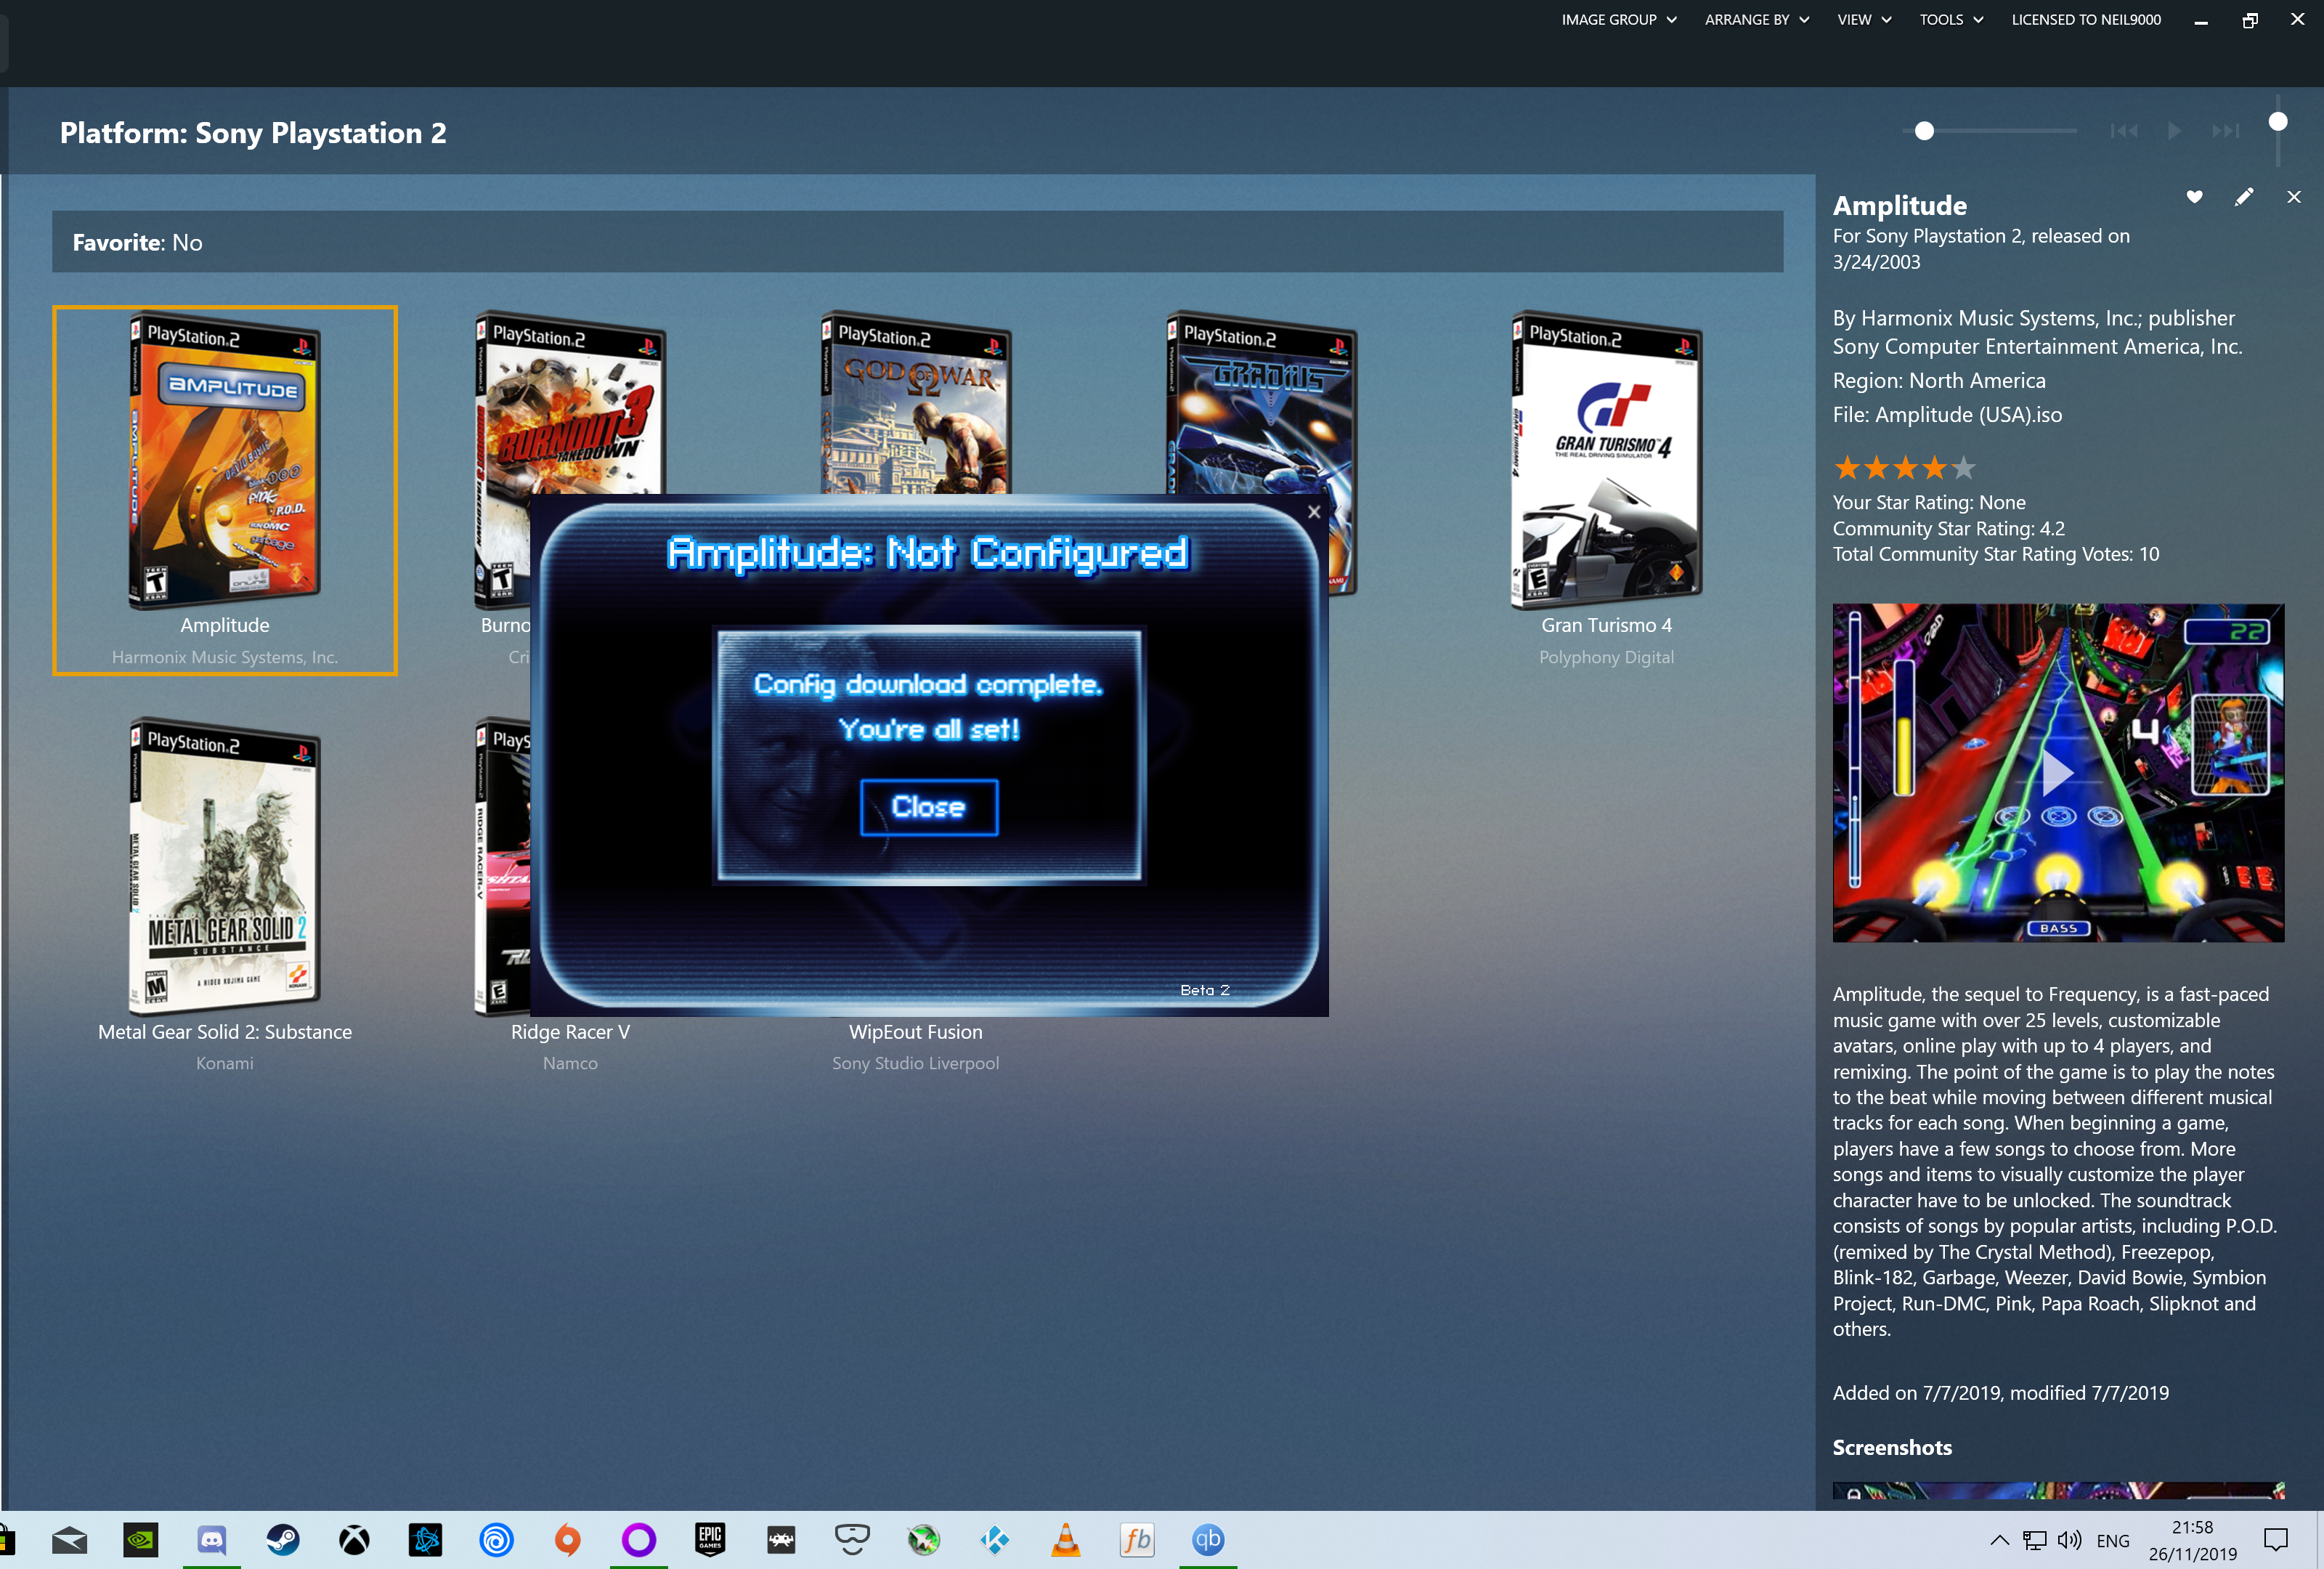
Task: Adjust the vertical zoom slider handle
Action: [2278, 122]
